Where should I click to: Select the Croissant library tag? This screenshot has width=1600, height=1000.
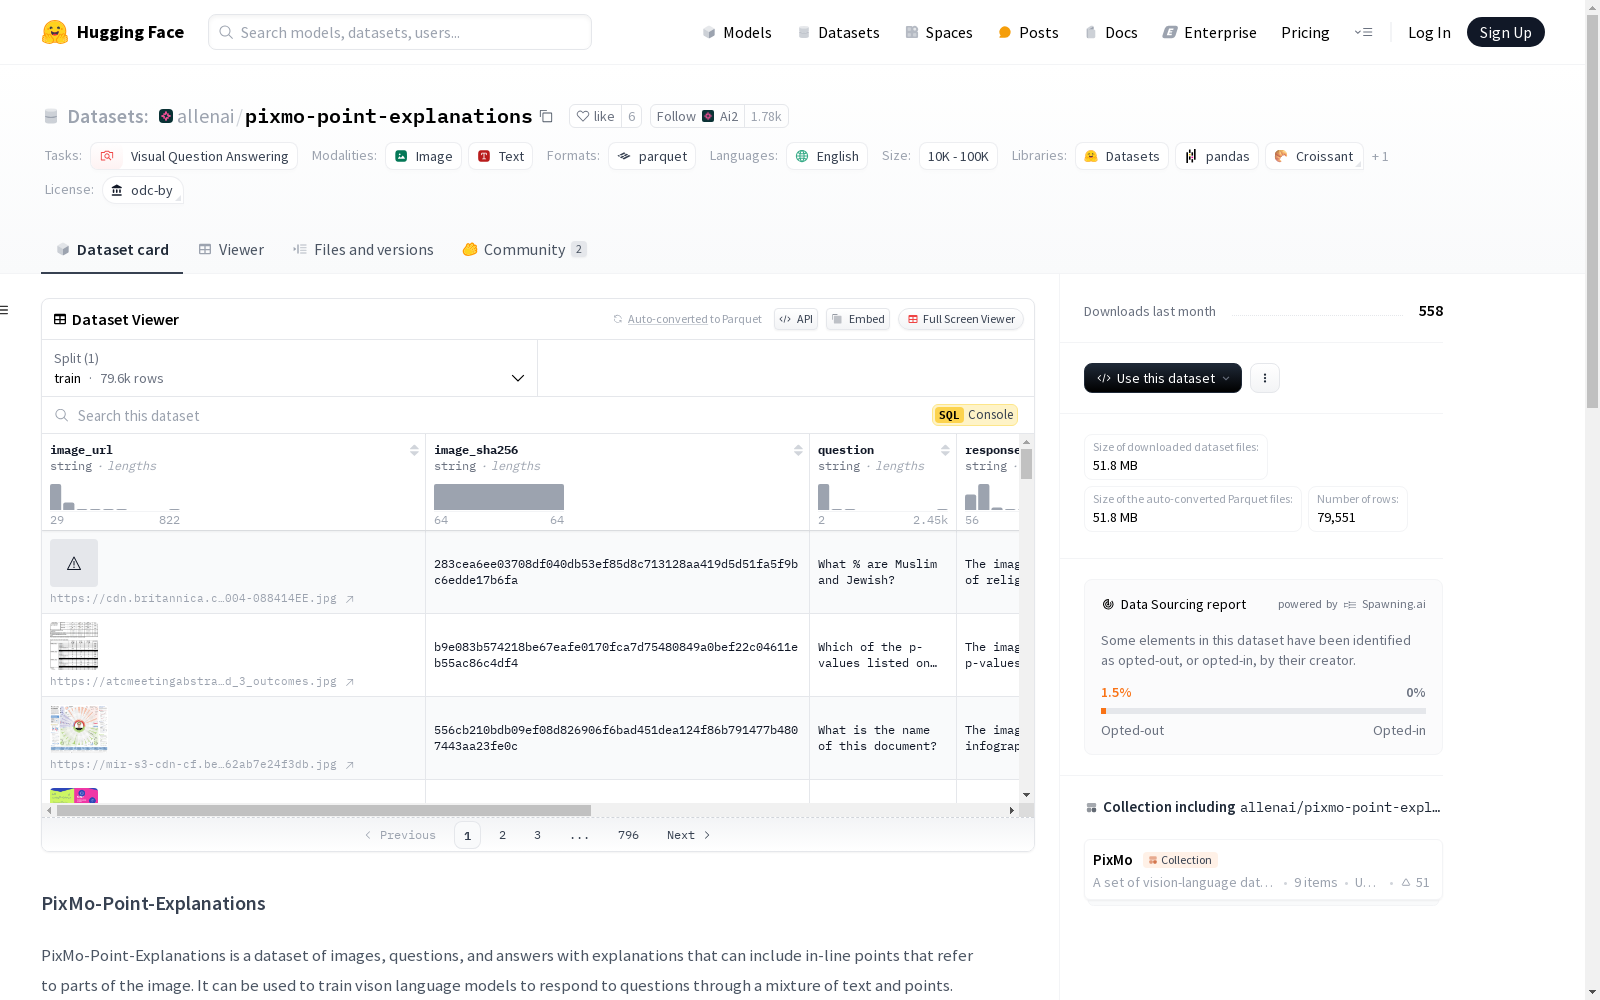[x=1314, y=156]
